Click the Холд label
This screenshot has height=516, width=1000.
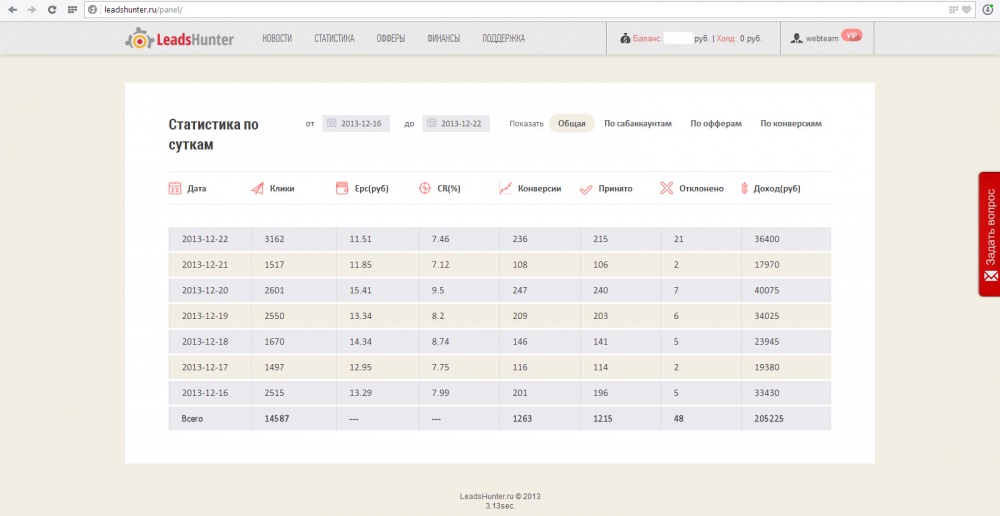(726, 38)
